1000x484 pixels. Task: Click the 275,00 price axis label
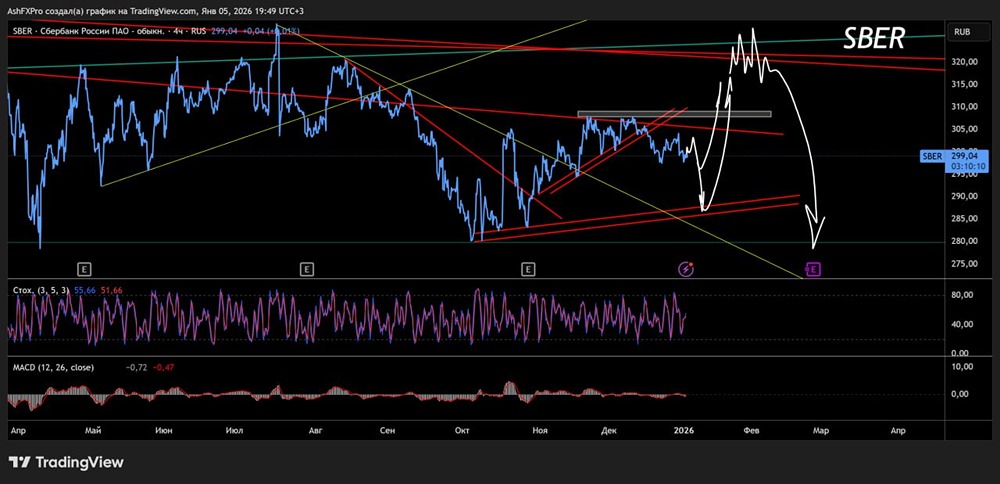[x=963, y=263]
